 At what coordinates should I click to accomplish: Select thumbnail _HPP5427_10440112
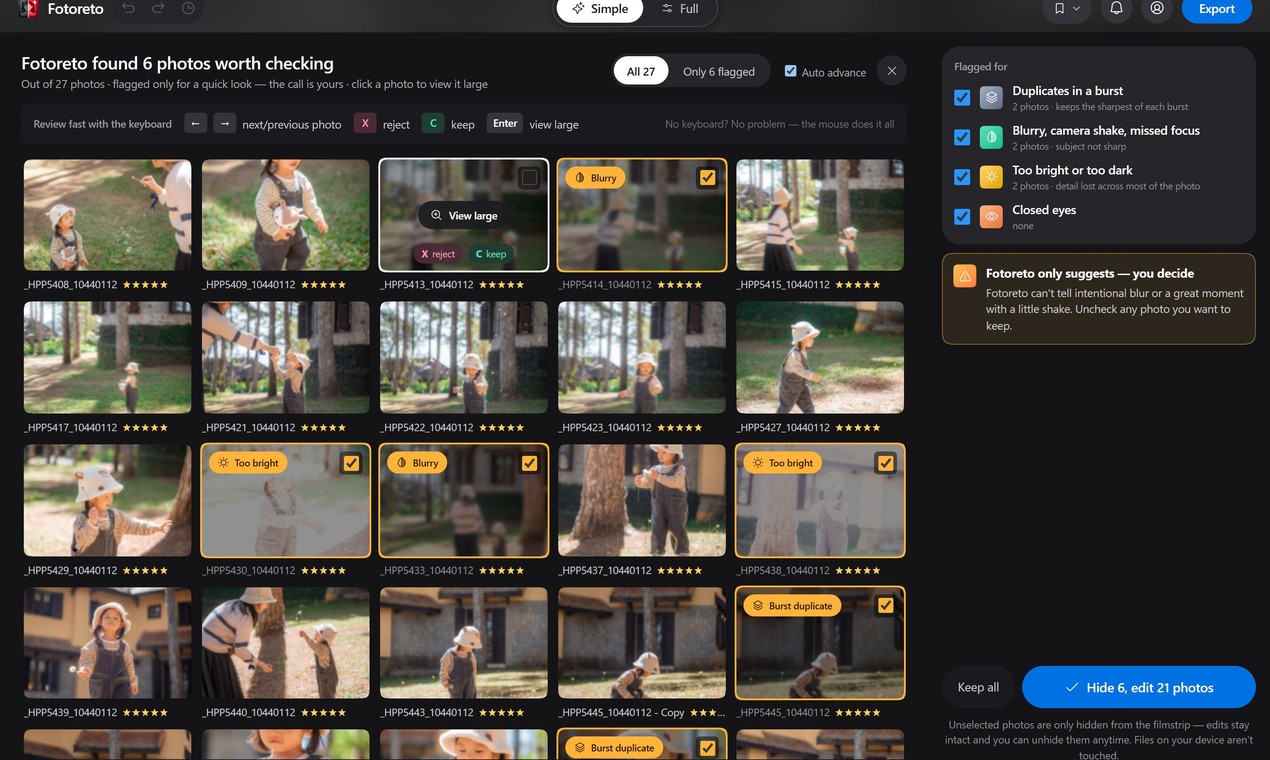pos(820,358)
